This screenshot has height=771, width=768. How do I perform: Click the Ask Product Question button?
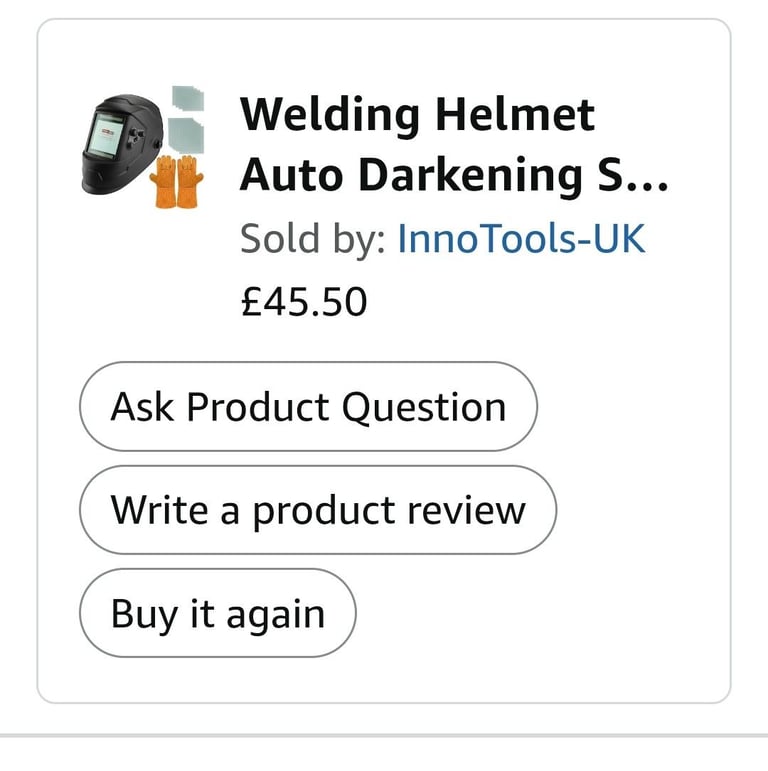[308, 407]
